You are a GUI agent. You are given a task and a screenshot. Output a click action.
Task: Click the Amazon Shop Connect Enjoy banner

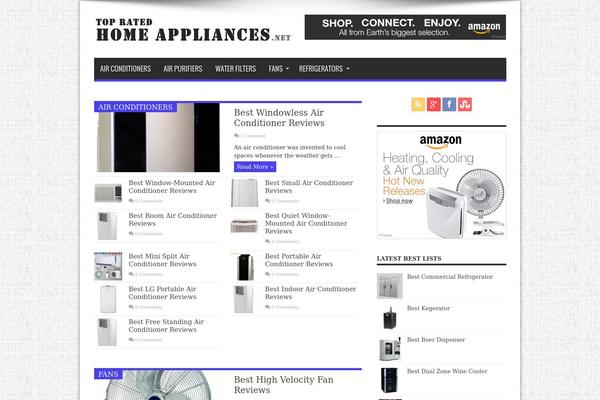[x=405, y=27]
